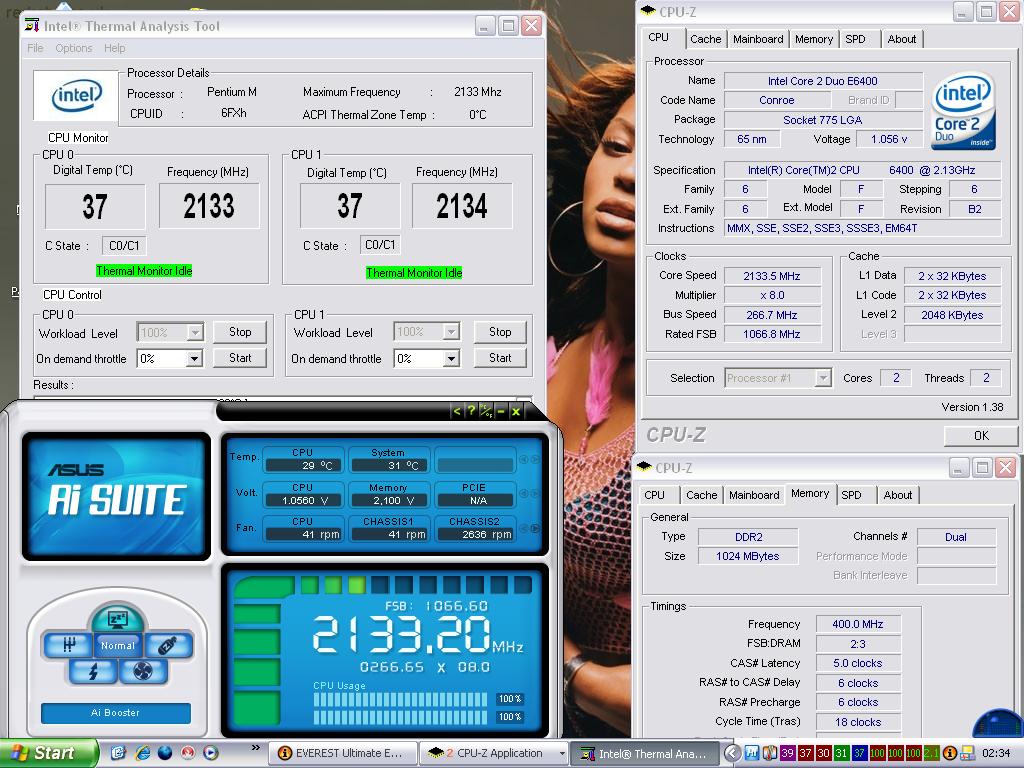Click the Start button on taskbar
1024x768 pixels.
pyautogui.click(x=48, y=753)
